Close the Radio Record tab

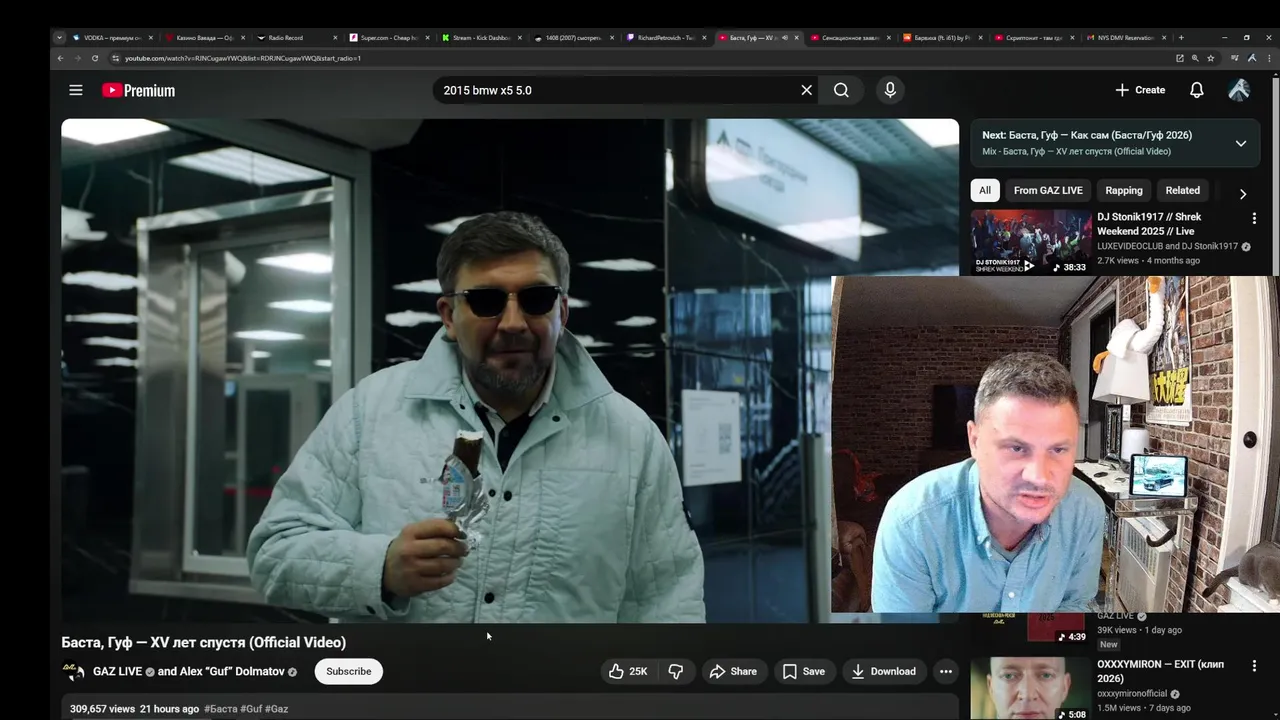335,38
